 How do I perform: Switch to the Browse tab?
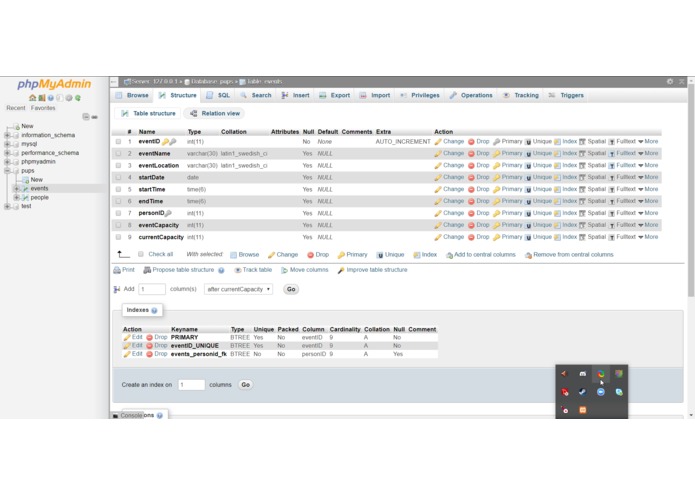point(133,96)
